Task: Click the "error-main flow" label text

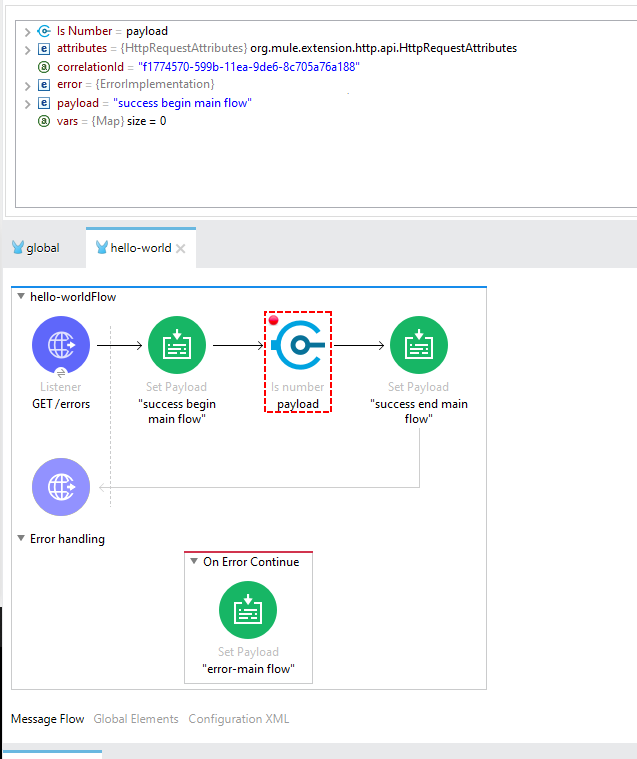Action: 248,668
